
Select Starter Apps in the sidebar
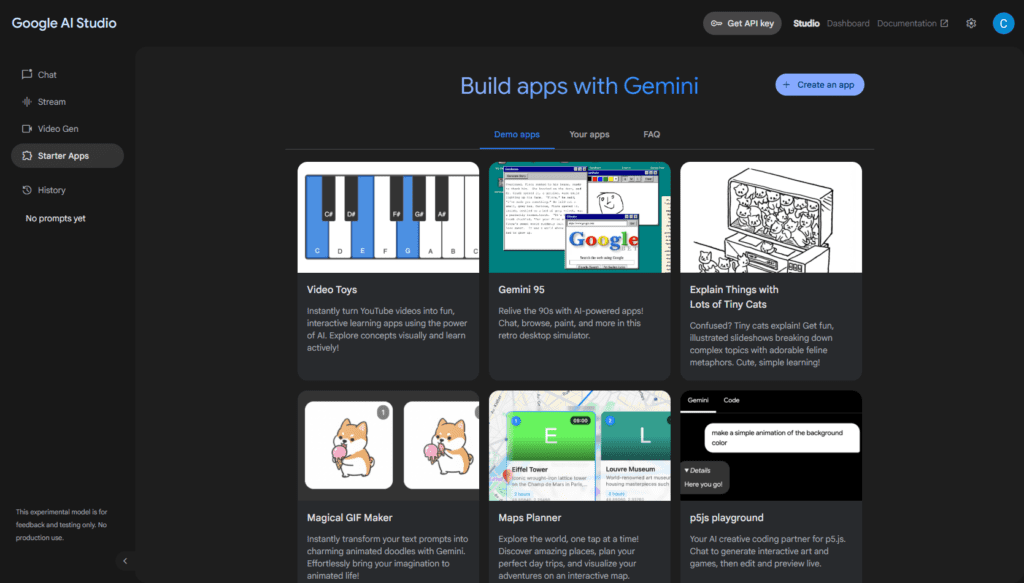[x=67, y=156]
